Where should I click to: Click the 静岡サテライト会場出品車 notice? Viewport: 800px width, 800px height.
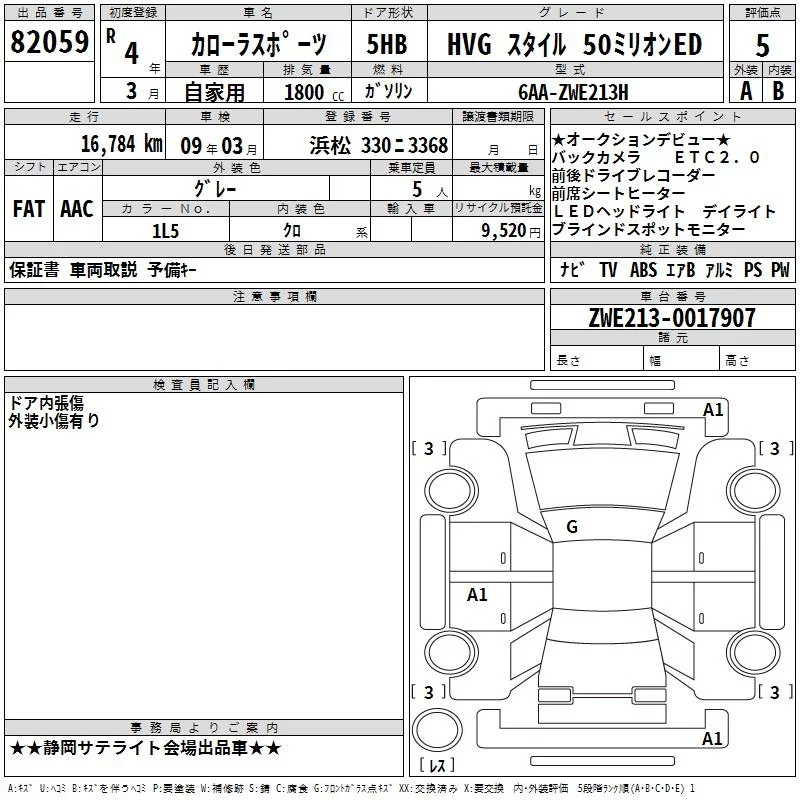pos(145,748)
